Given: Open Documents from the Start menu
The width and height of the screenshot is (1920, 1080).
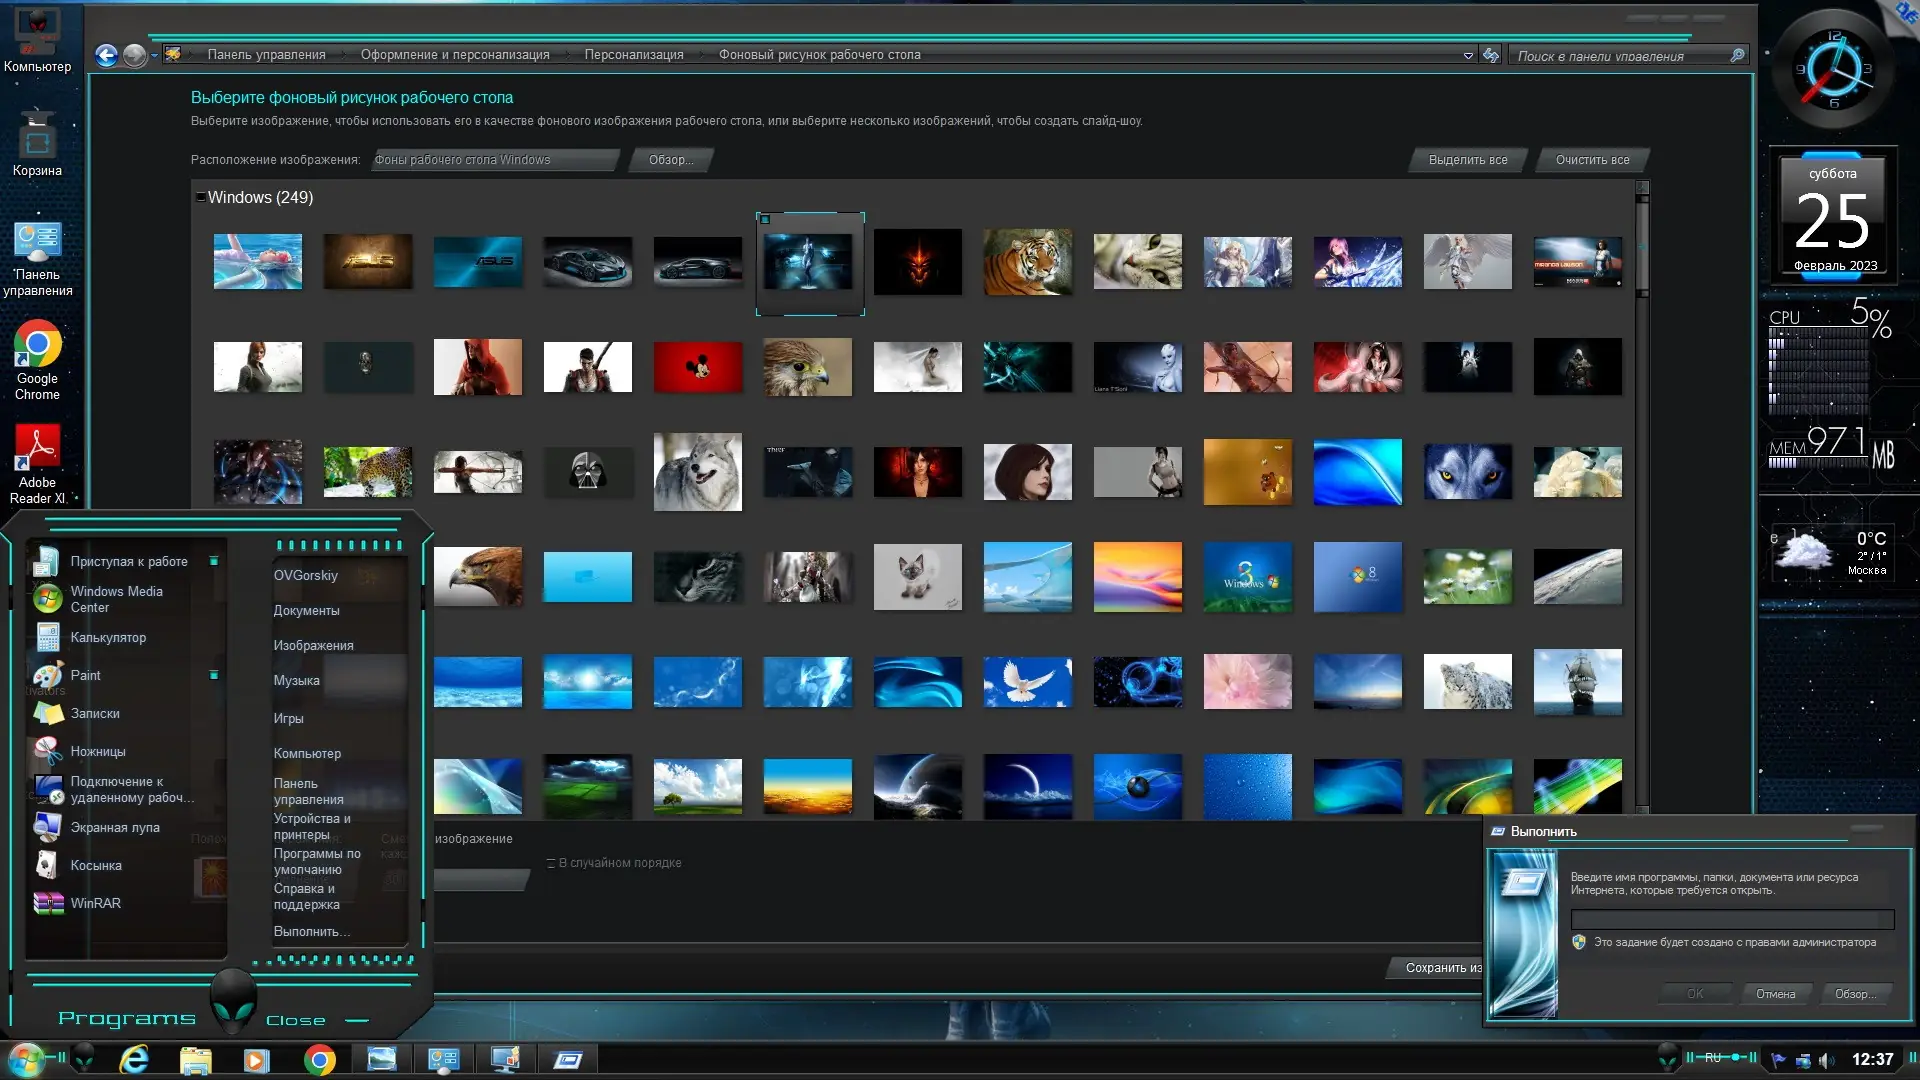Looking at the screenshot, I should point(306,610).
